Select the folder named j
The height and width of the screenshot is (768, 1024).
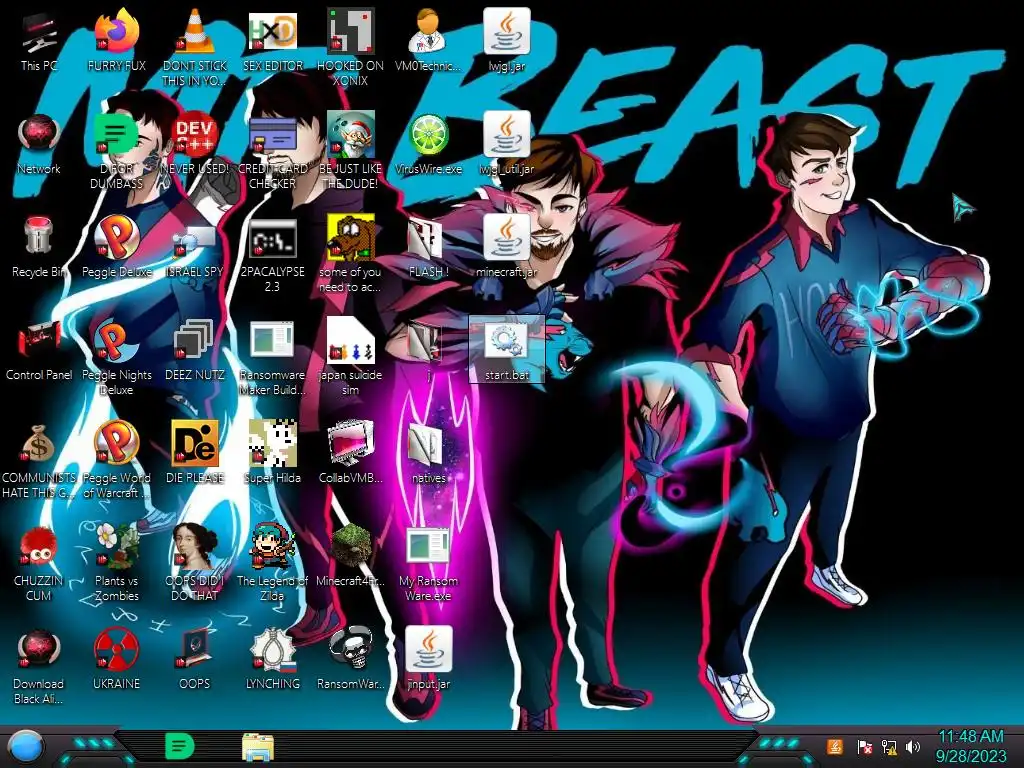[x=428, y=350]
